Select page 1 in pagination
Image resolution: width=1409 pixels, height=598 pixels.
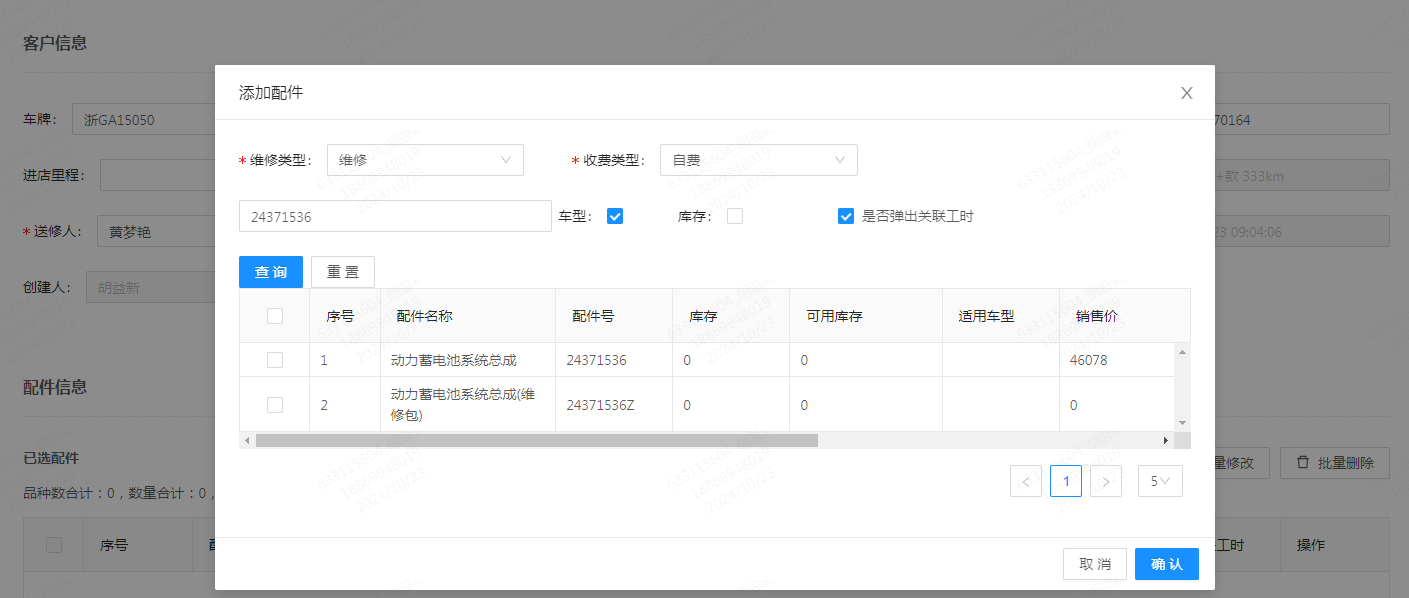coord(1066,481)
